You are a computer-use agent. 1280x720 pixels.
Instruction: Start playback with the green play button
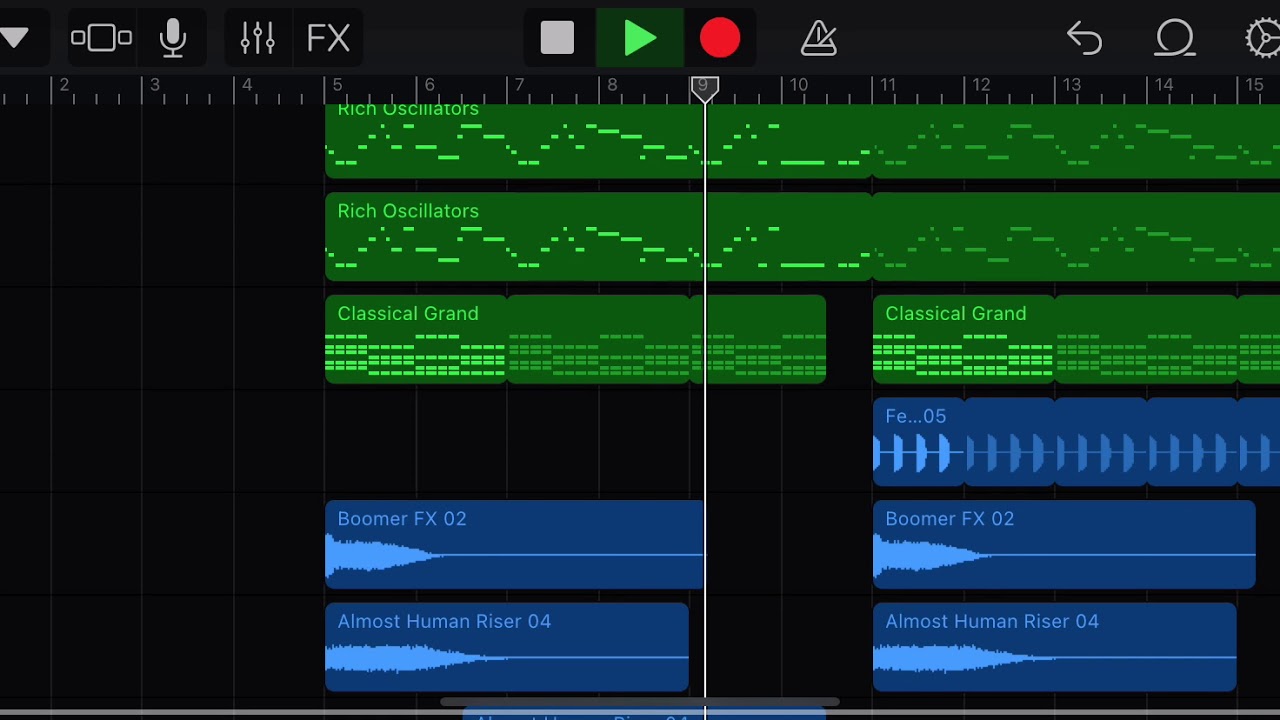pyautogui.click(x=640, y=38)
